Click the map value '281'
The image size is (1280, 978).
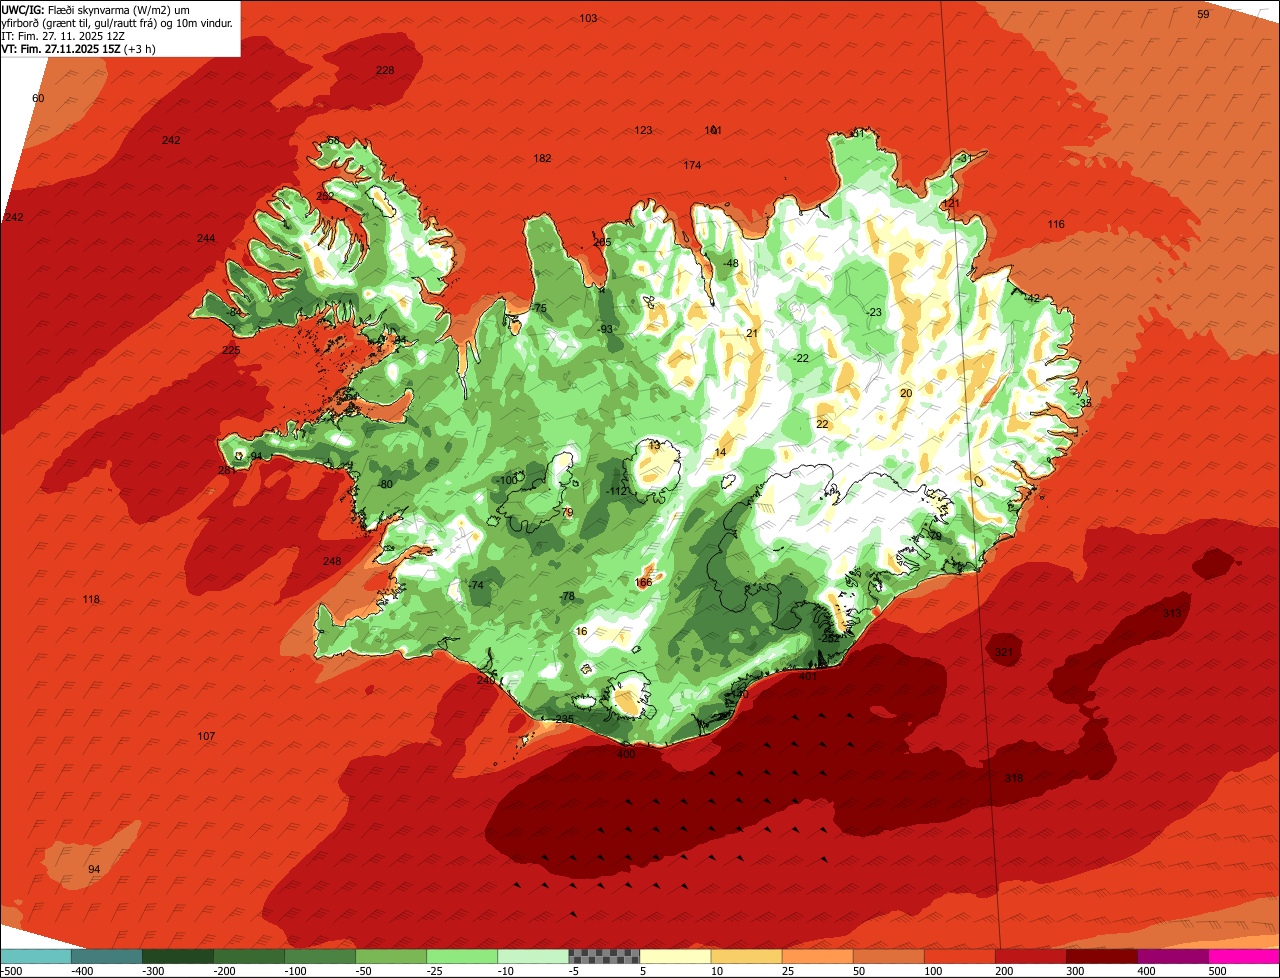tap(227, 470)
